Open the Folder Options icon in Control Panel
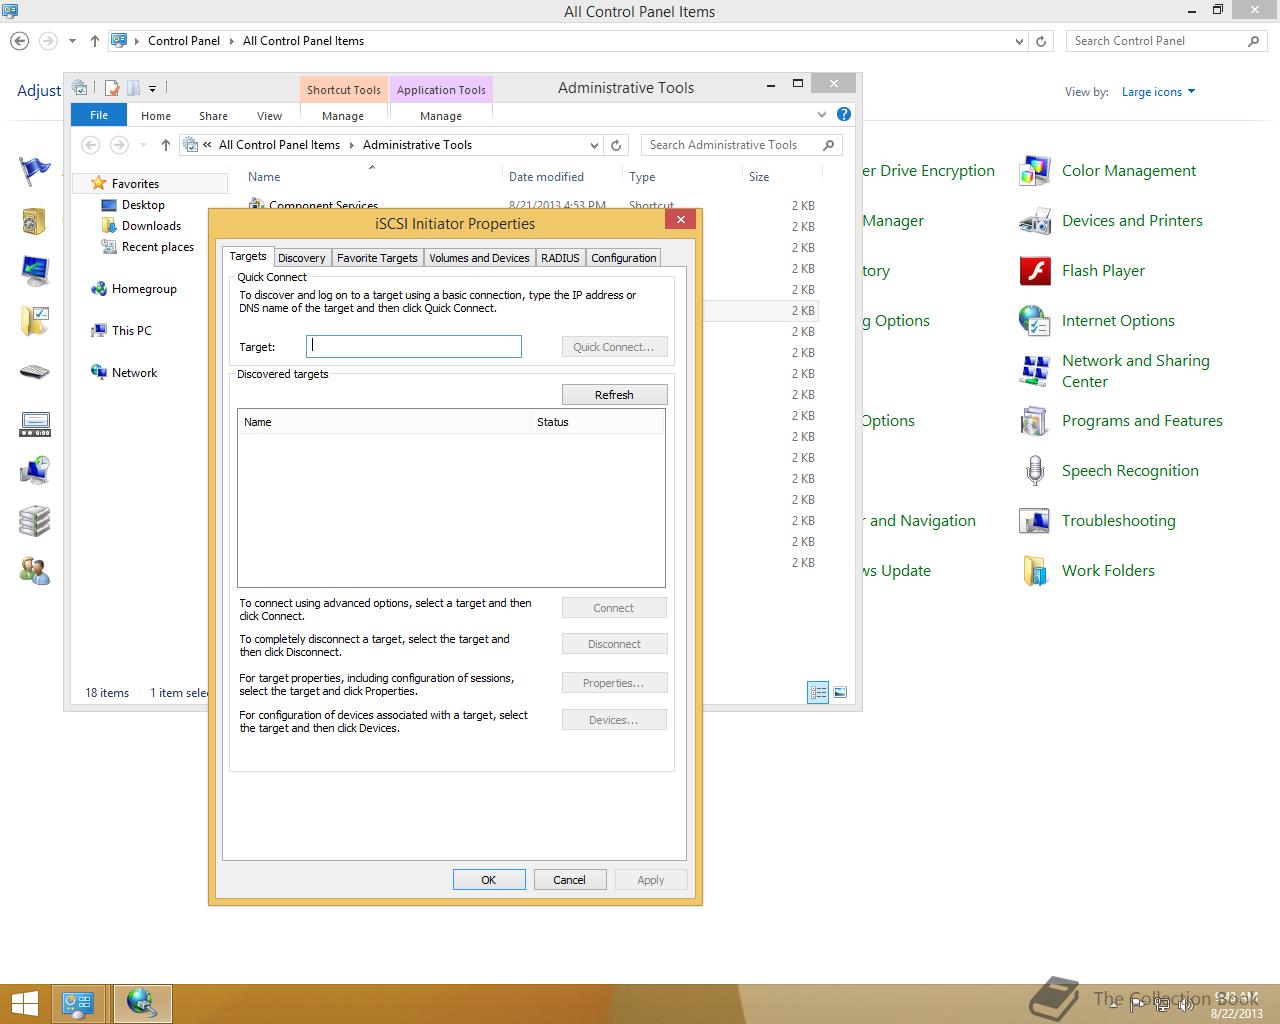This screenshot has width=1280, height=1024. [34, 320]
